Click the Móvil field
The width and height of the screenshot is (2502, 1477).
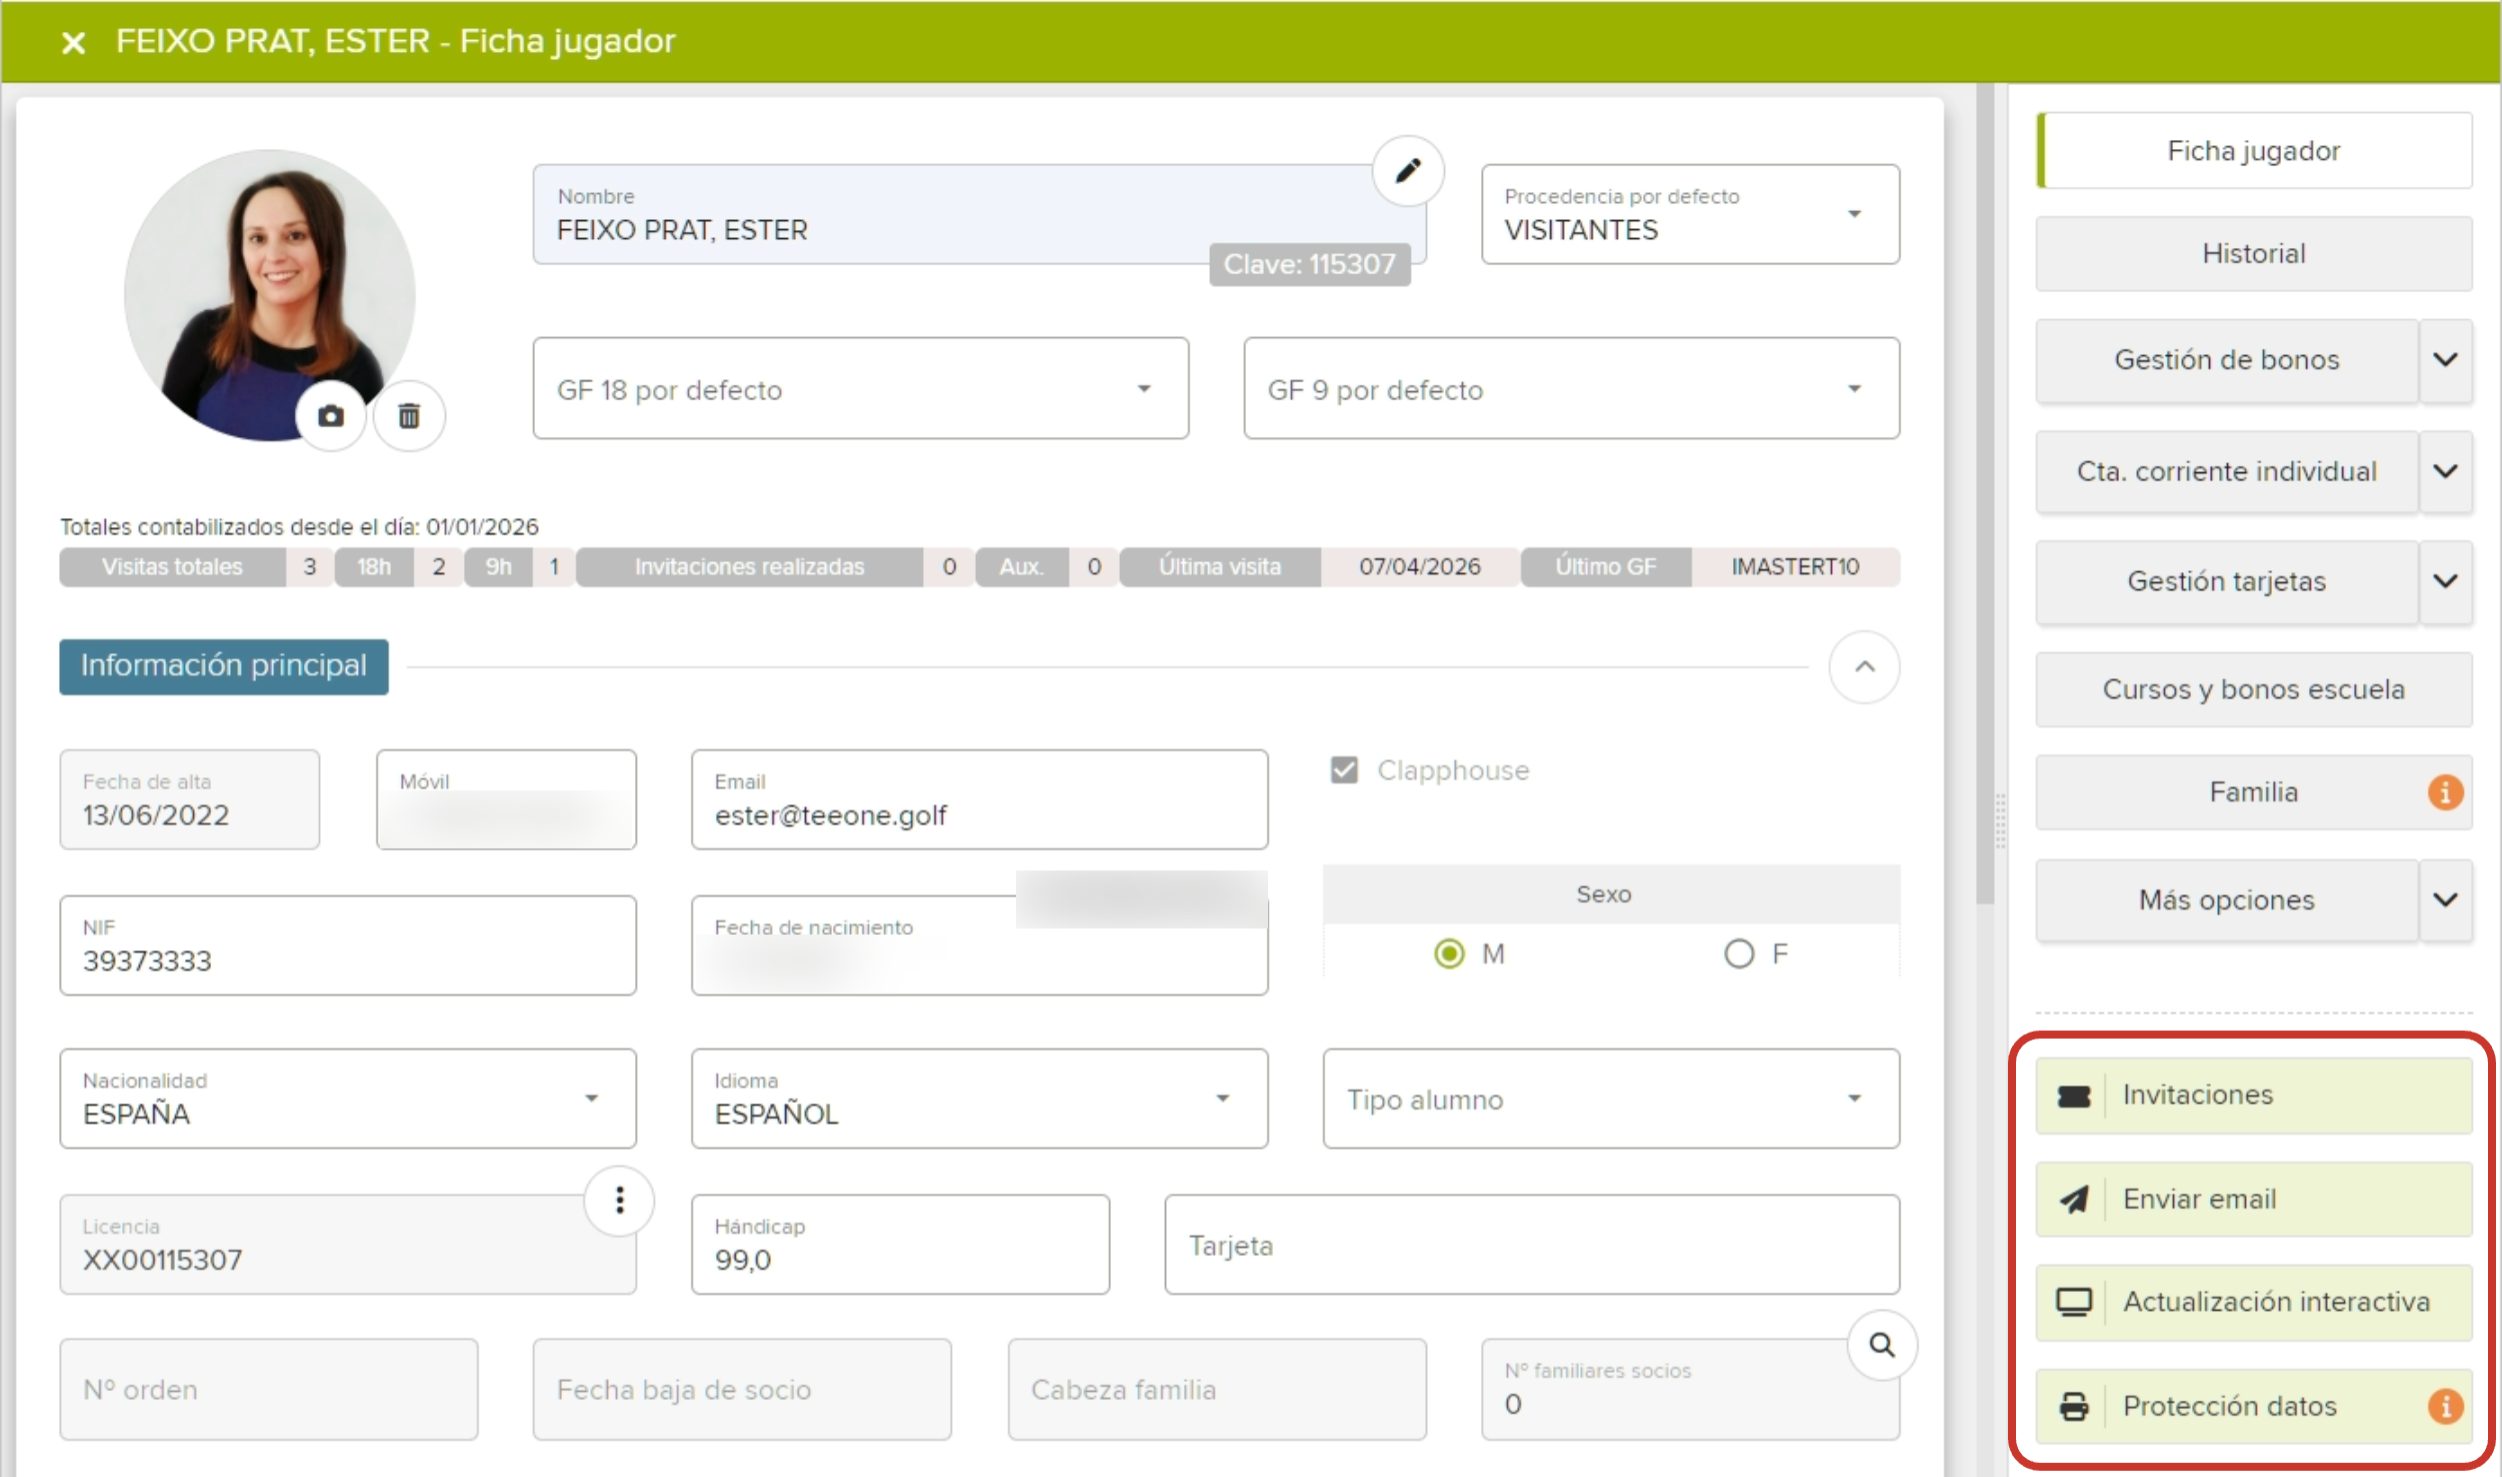[506, 800]
